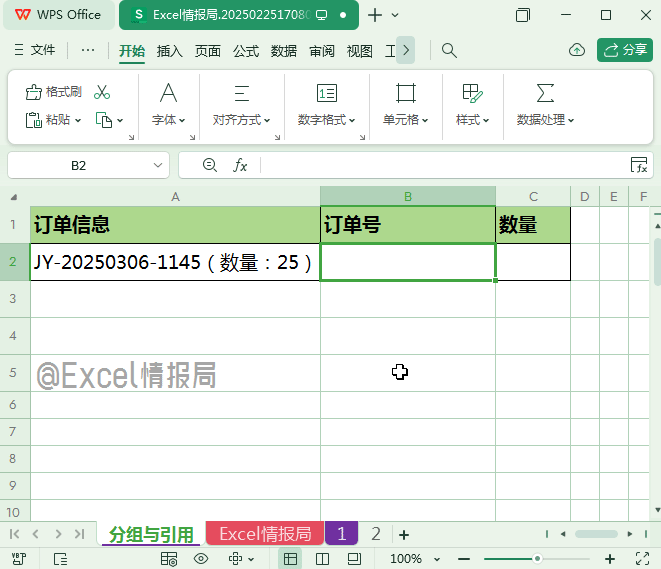Click the zoom magnifier icon in the formula bar
Screen dimensions: 661x569
point(210,165)
